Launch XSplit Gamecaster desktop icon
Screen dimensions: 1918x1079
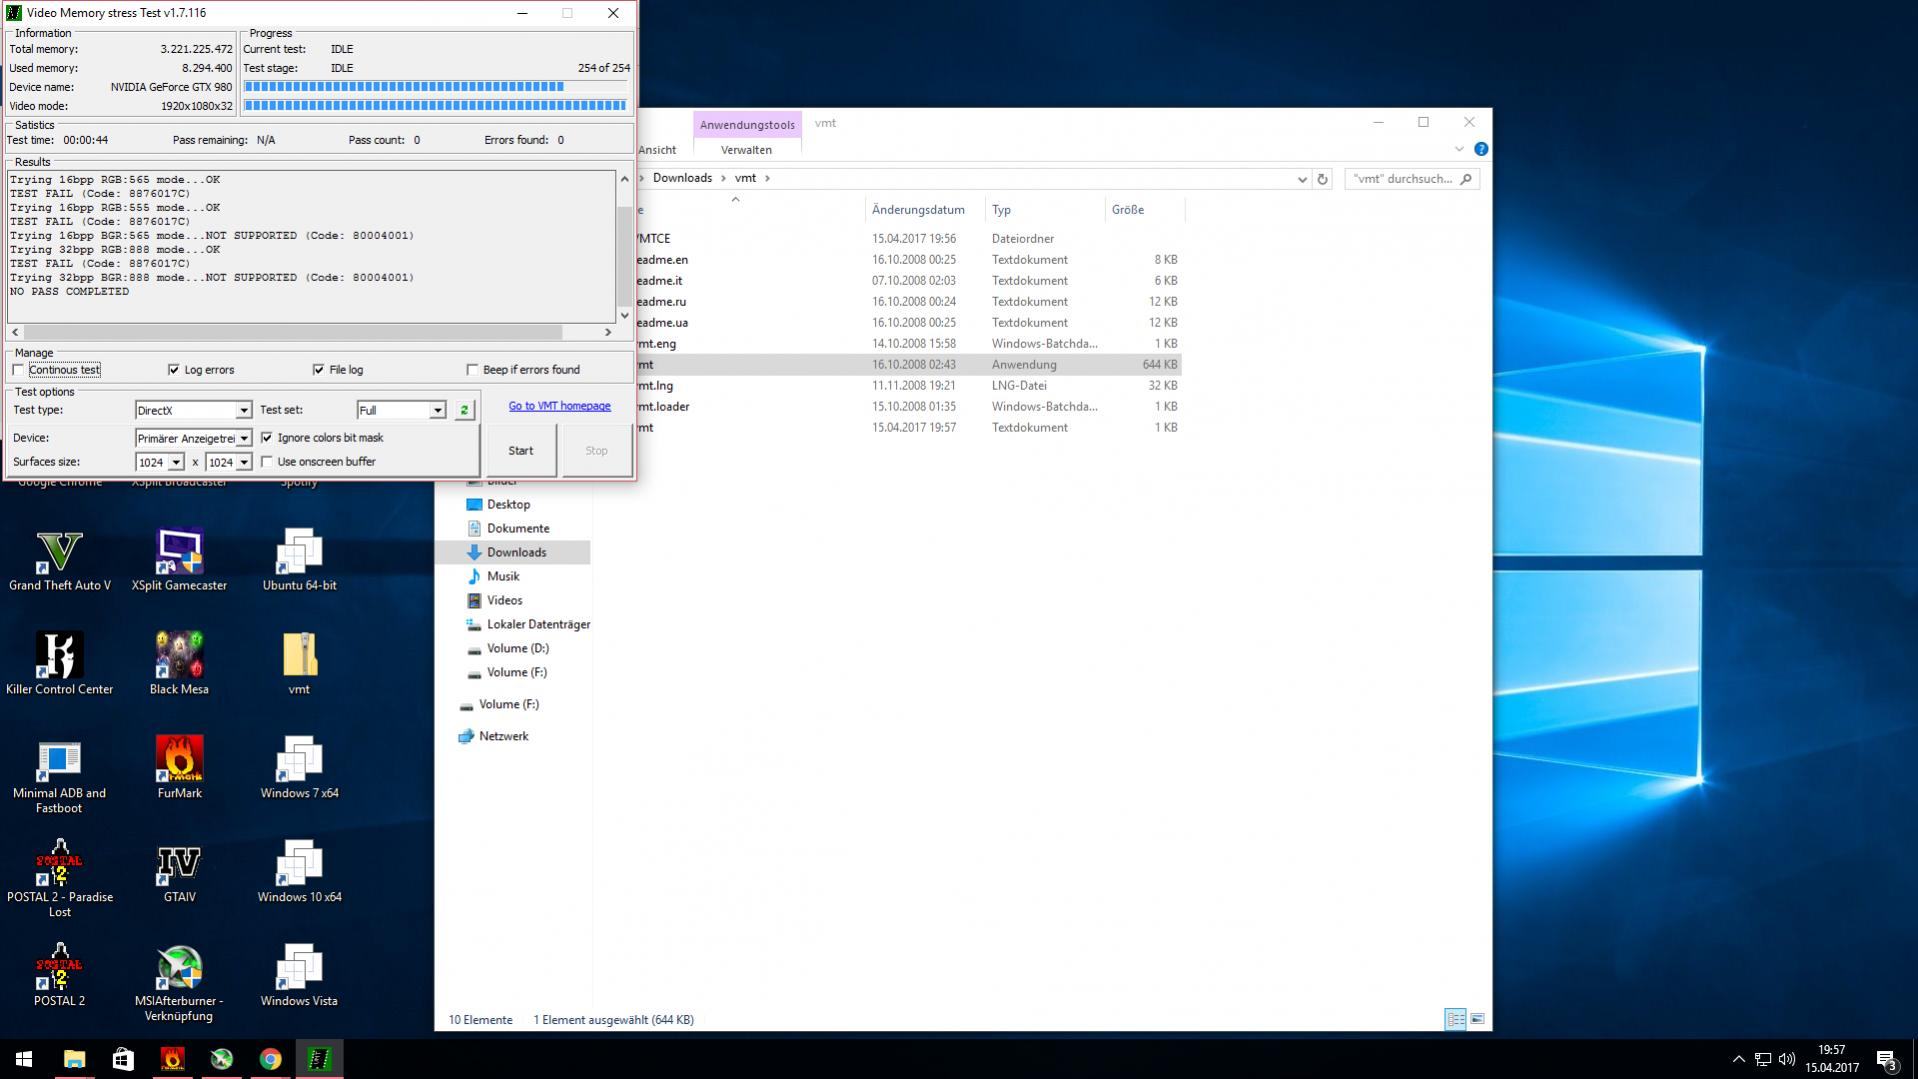coord(179,561)
